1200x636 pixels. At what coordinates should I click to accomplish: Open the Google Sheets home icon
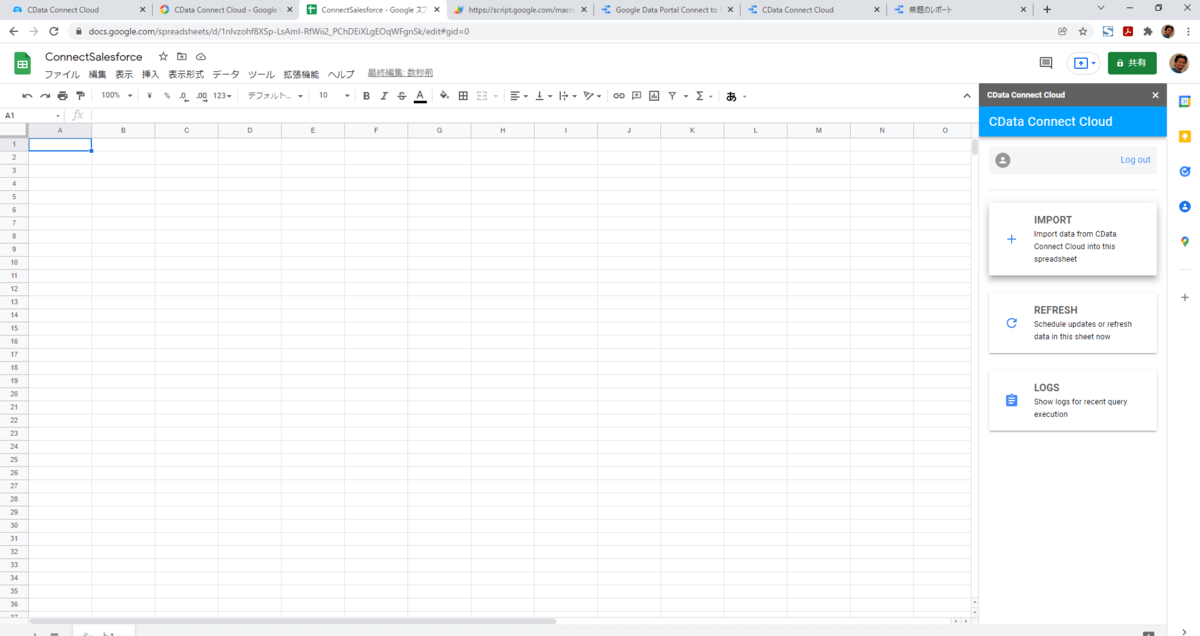point(23,64)
